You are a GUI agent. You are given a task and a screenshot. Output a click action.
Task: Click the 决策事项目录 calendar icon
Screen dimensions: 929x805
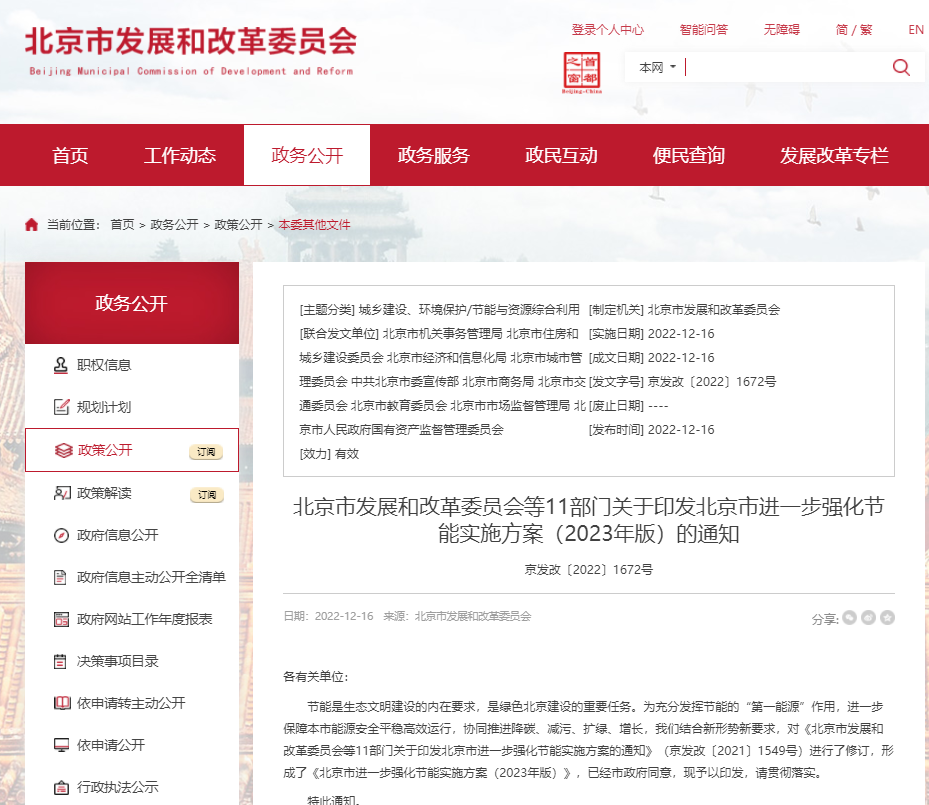tap(60, 661)
